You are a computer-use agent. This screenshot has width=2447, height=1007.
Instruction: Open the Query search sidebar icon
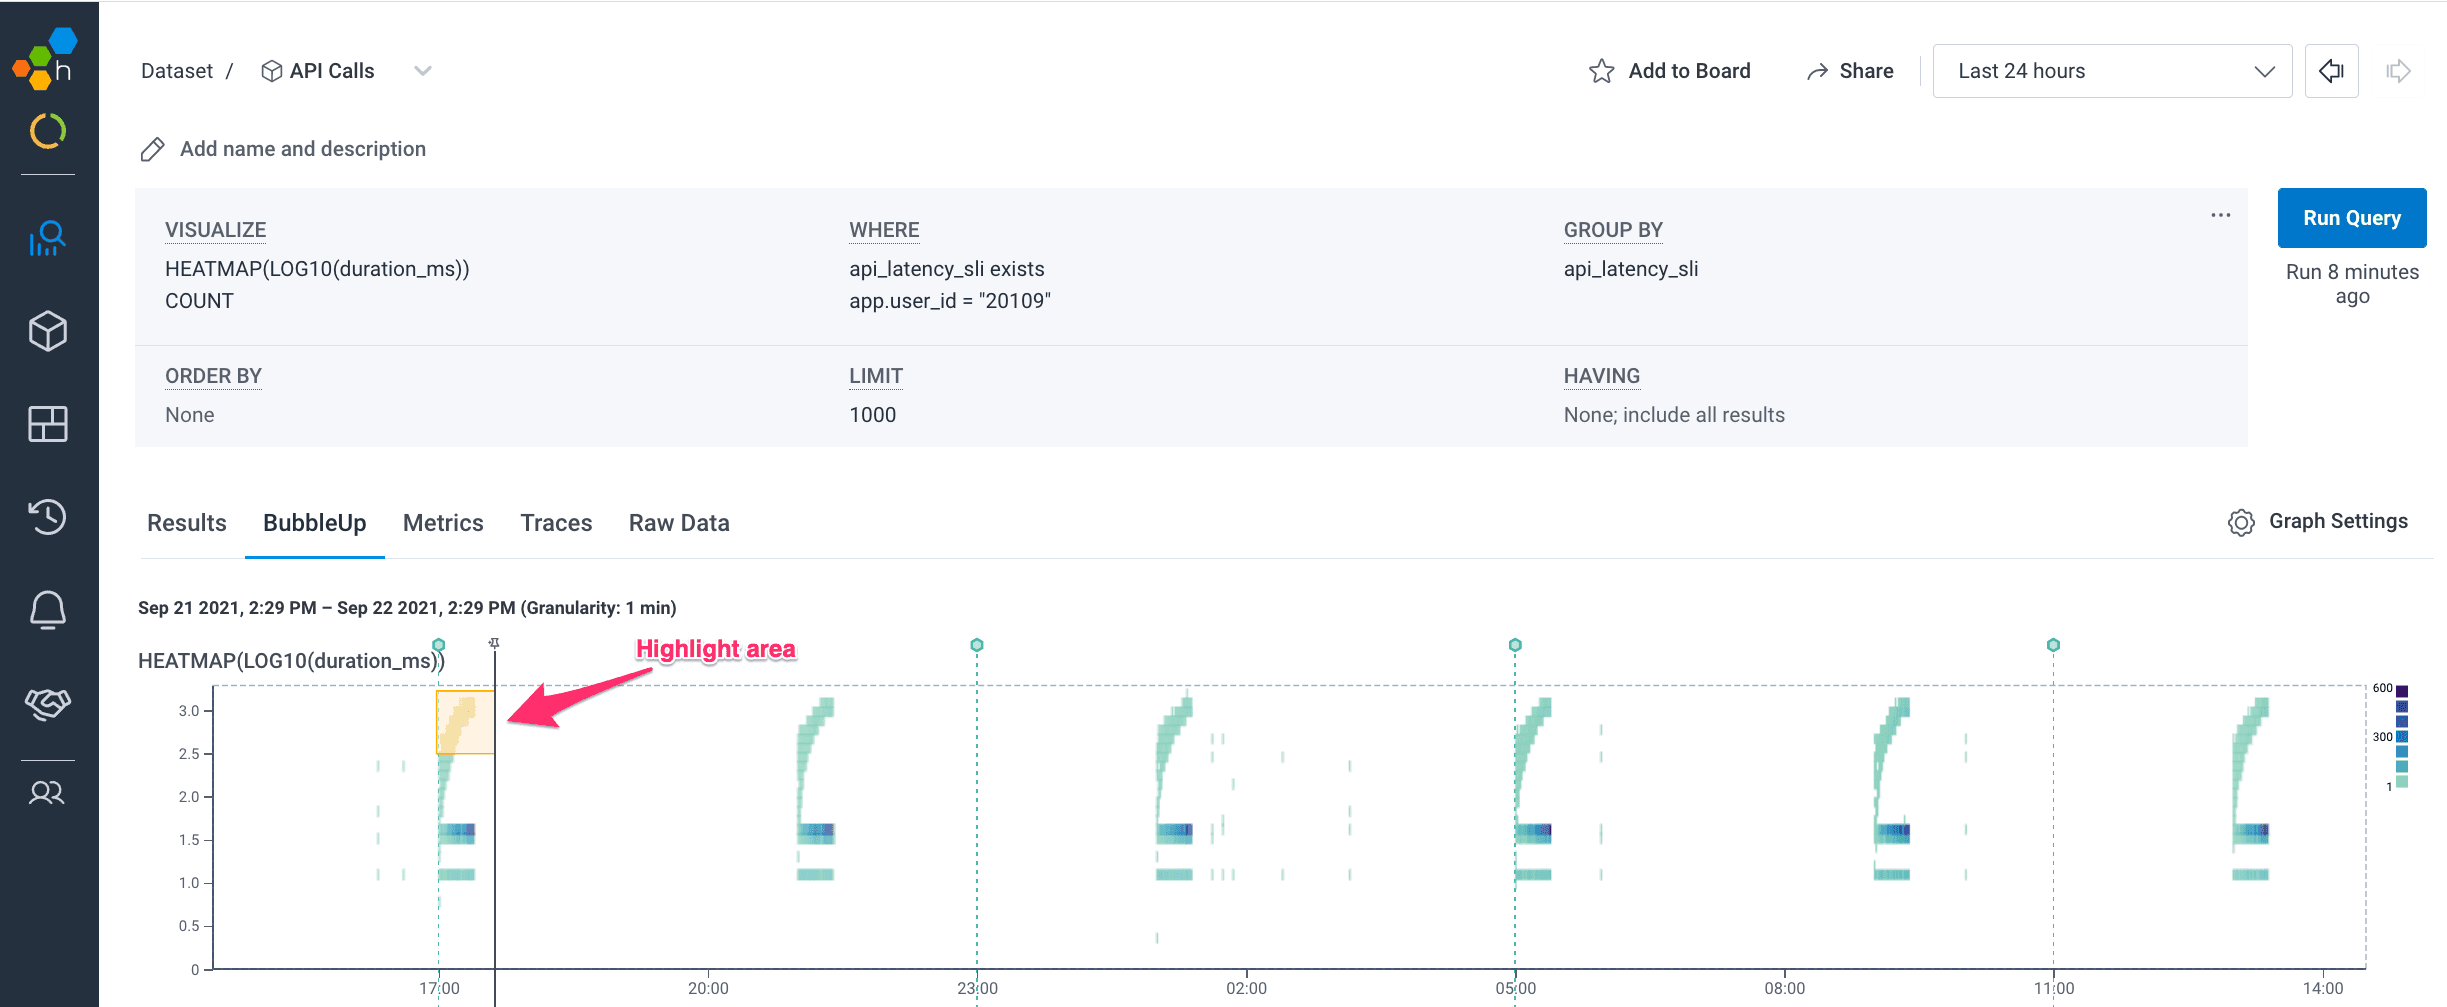47,239
